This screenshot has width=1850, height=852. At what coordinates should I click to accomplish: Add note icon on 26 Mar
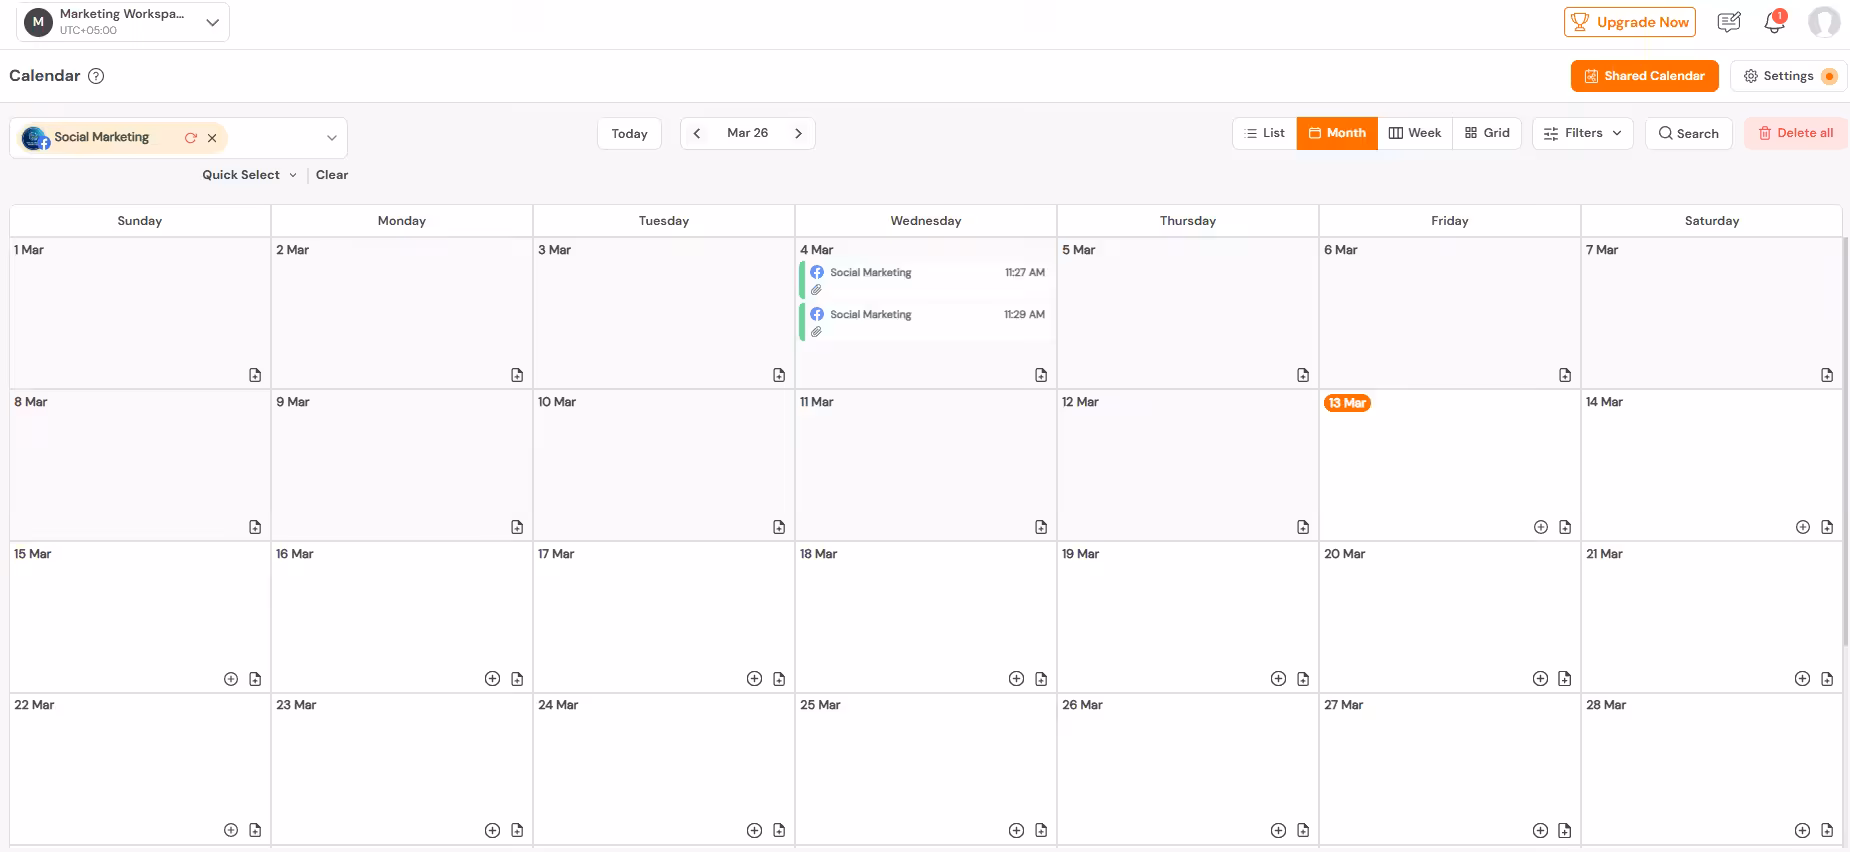pyautogui.click(x=1303, y=830)
